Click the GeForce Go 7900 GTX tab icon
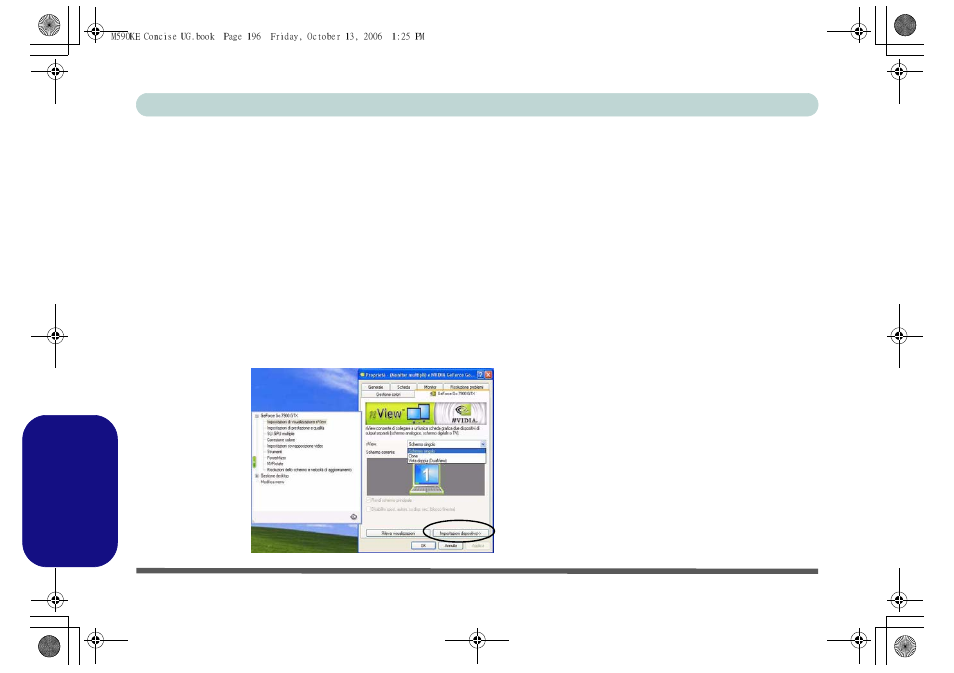This screenshot has height=673, width=954. [x=432, y=395]
